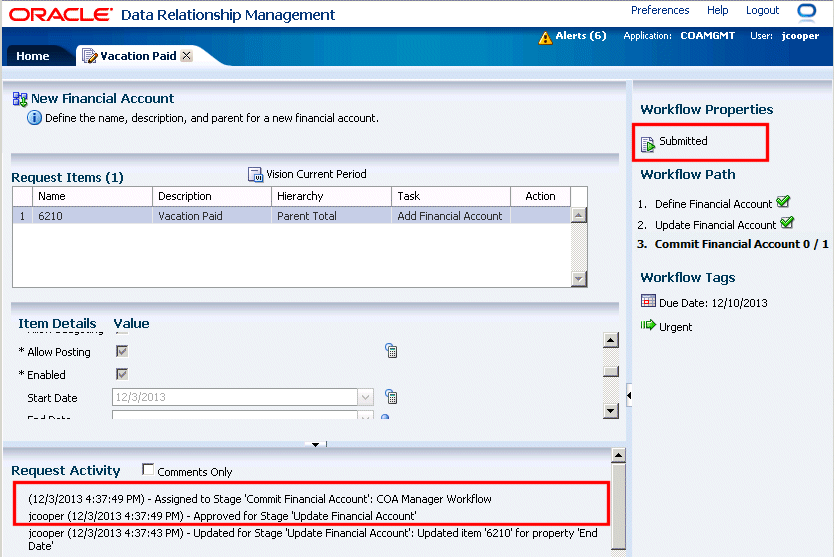
Task: Click the Vacation Paid tab's document icon
Action: pyautogui.click(x=90, y=56)
